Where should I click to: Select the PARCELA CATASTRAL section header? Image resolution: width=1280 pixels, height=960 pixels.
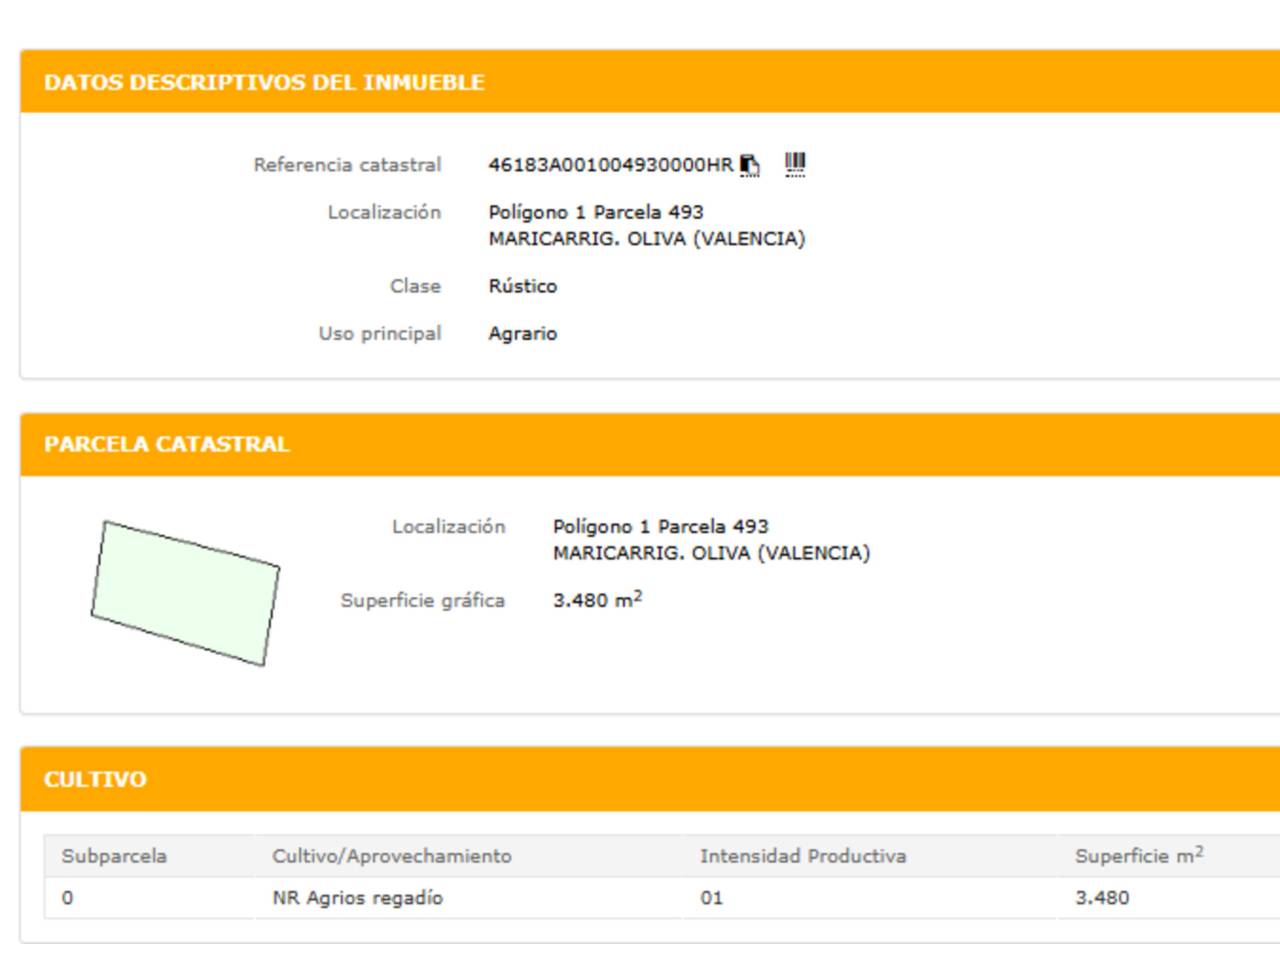pyautogui.click(x=166, y=444)
